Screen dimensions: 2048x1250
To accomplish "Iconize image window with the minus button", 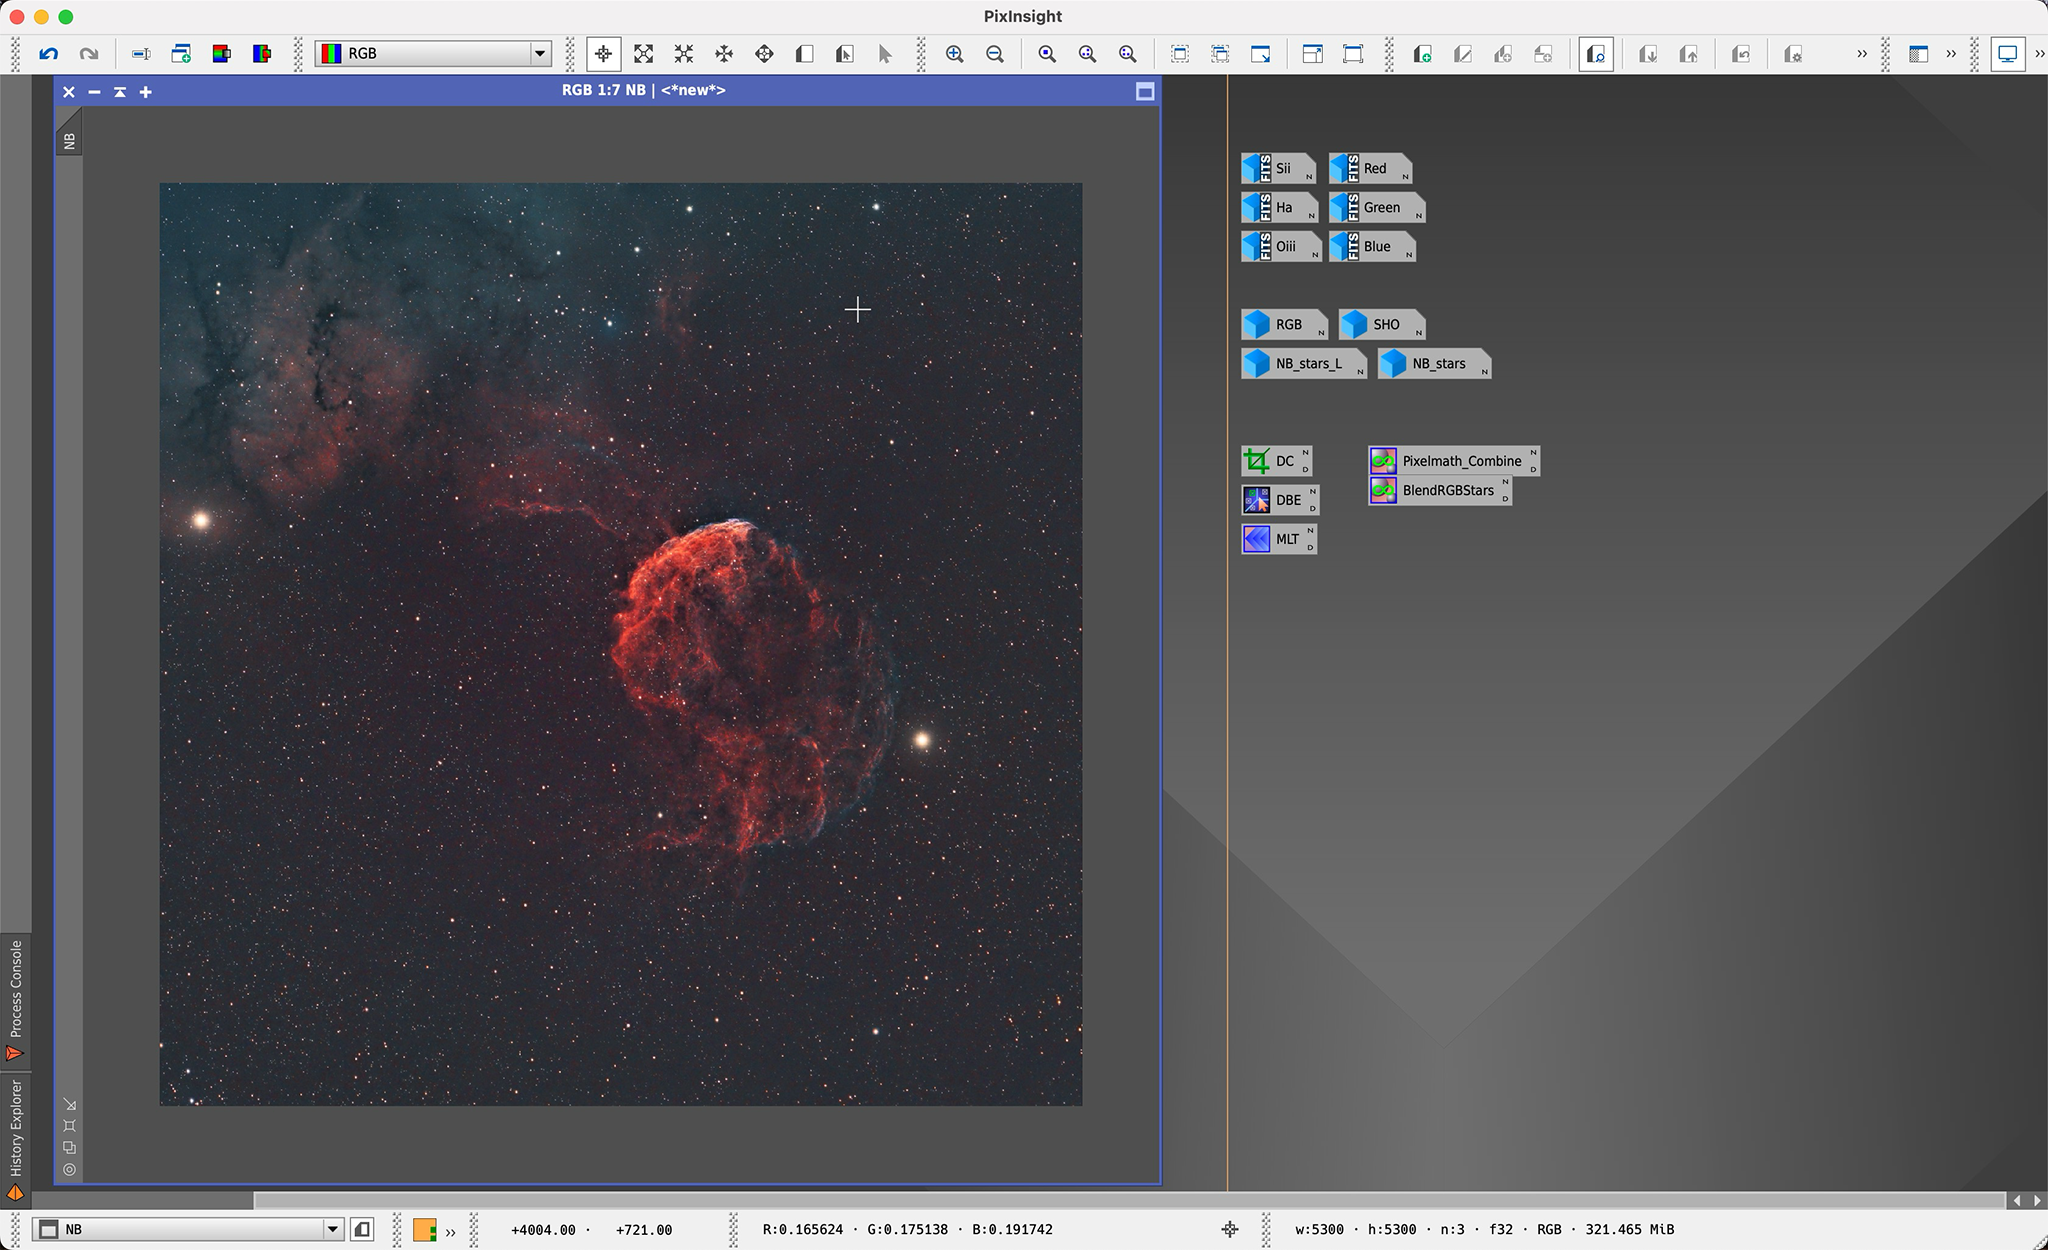I will (94, 92).
